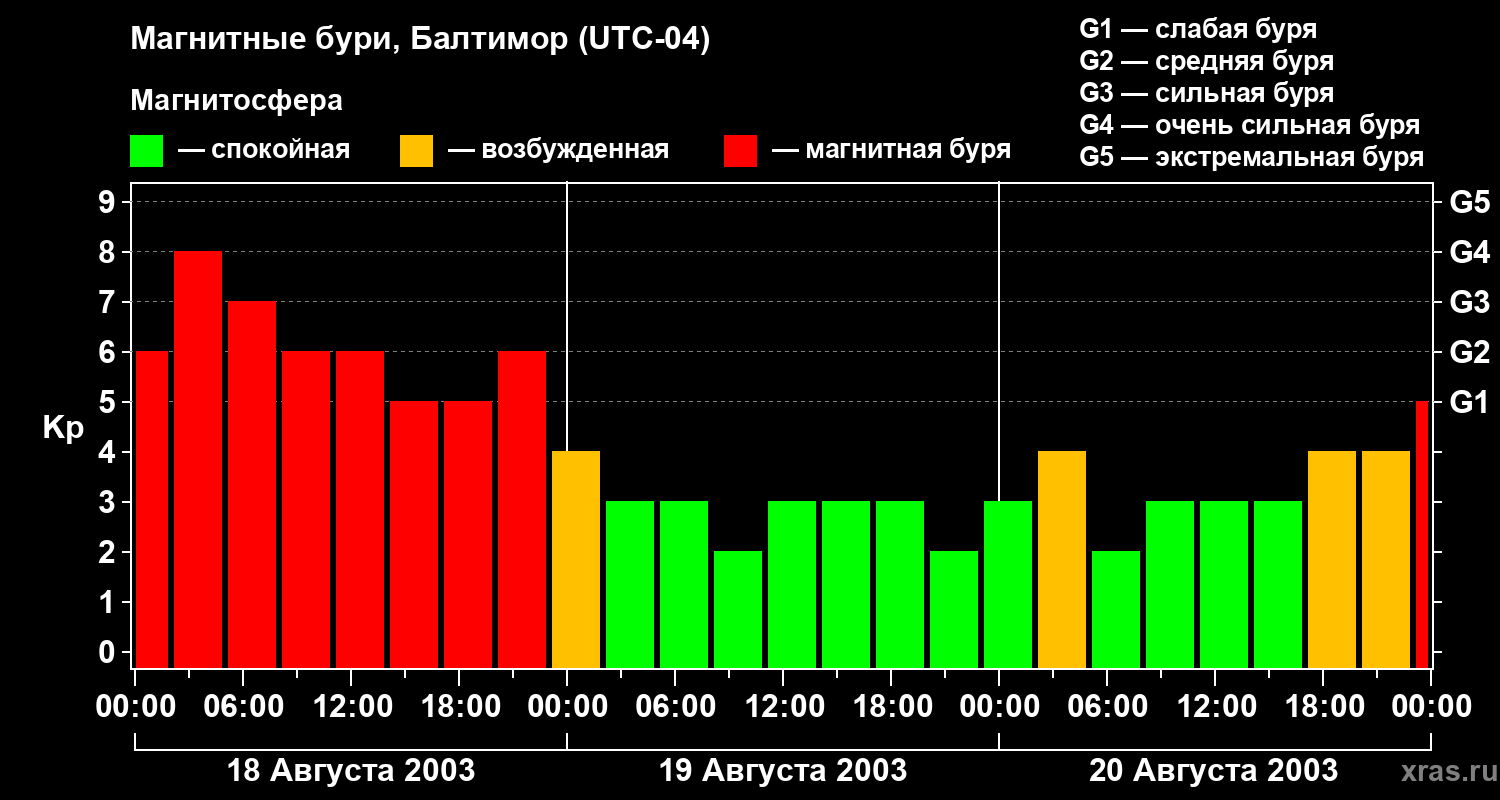1500x800 pixels.
Task: Click the narrow red bar at 00:00 on 18 August
Action: coord(152,509)
